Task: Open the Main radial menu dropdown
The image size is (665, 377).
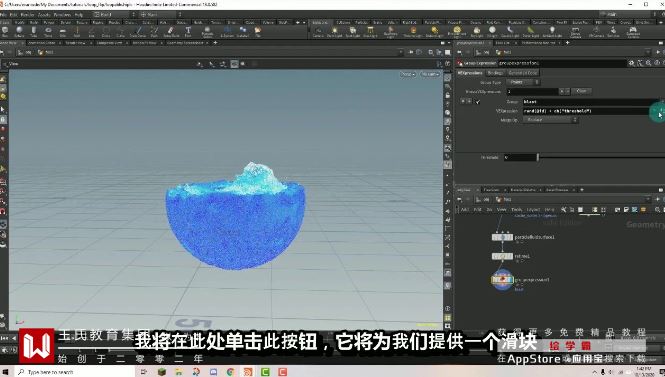Action: 161,14
